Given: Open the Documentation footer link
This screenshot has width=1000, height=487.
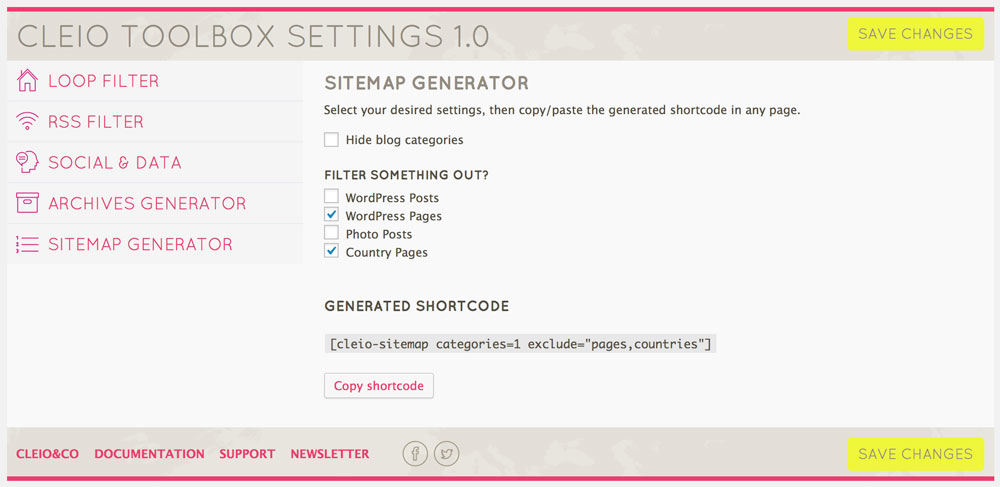Looking at the screenshot, I should 149,454.
